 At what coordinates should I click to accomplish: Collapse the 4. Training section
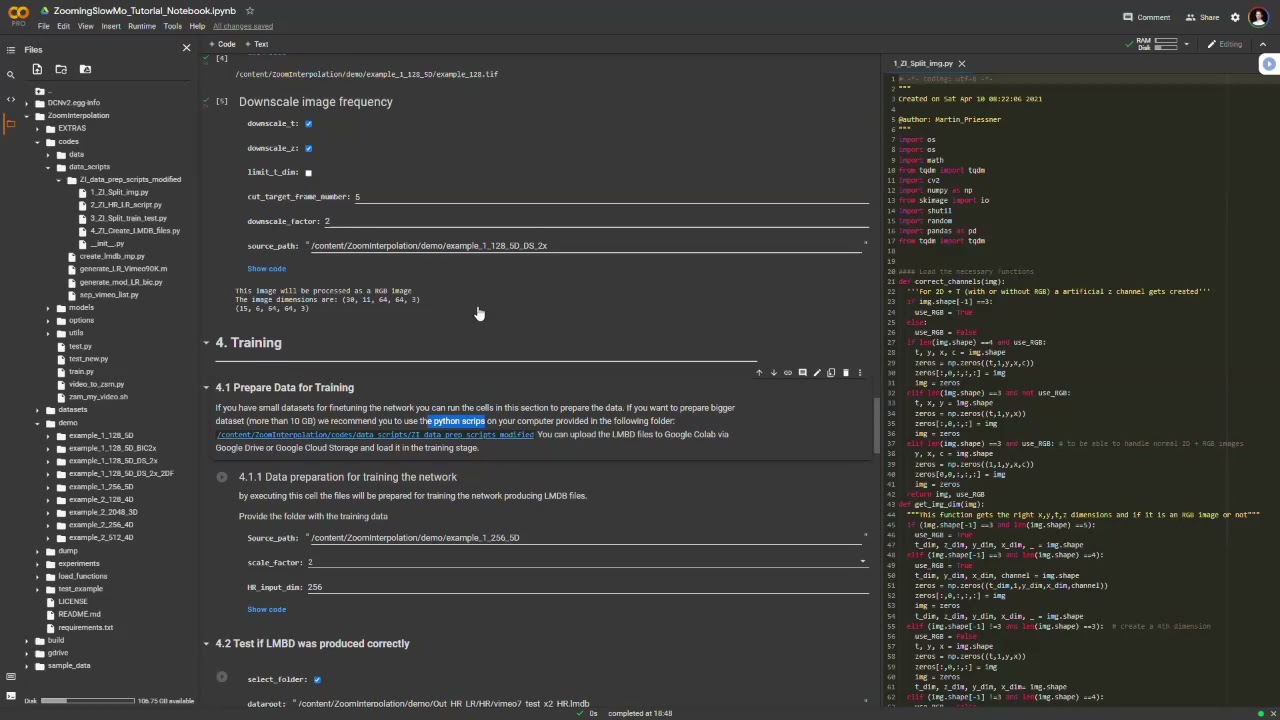[207, 343]
